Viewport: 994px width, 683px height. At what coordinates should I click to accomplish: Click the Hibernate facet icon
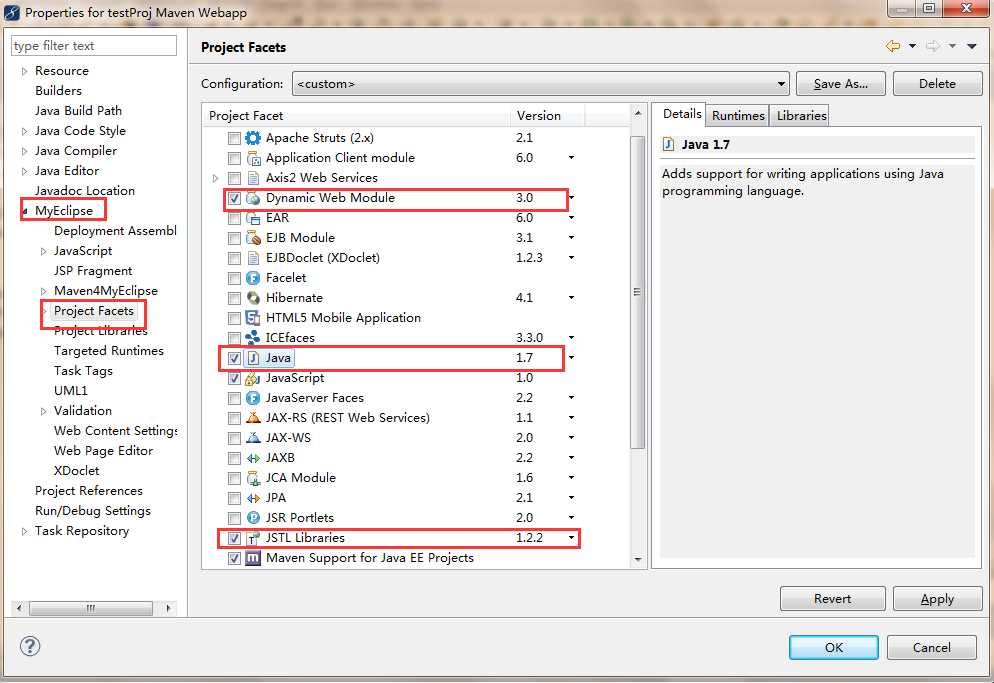coord(253,297)
